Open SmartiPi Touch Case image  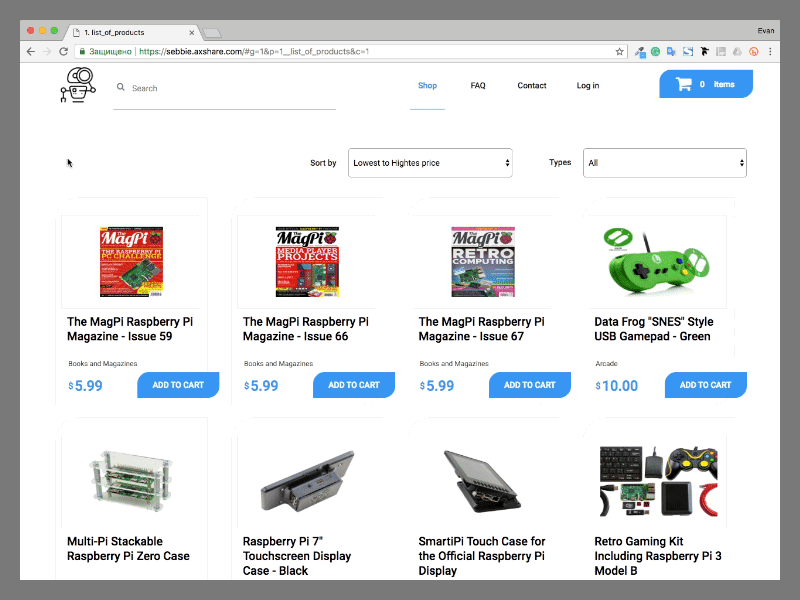tap(482, 481)
